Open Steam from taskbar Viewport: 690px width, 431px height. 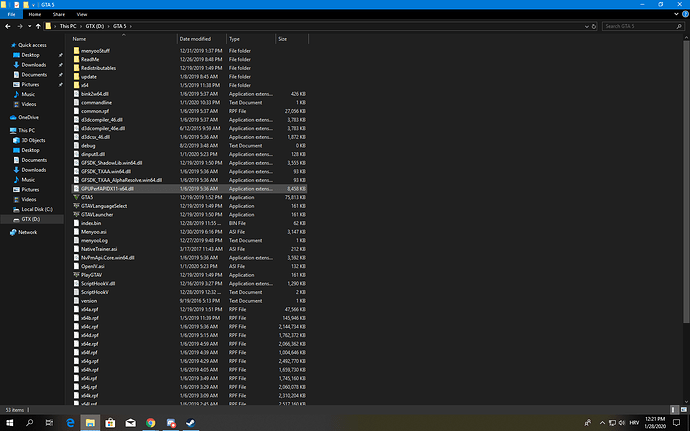tap(191, 423)
